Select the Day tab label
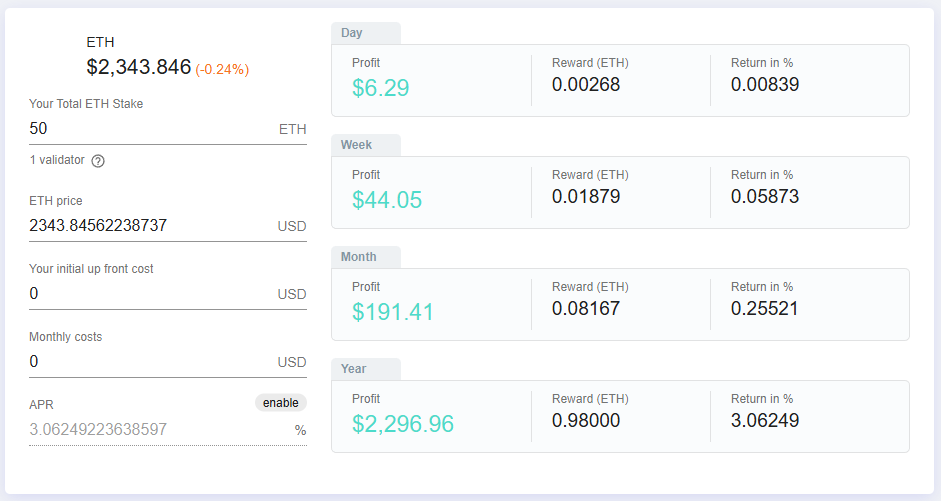 pos(352,33)
